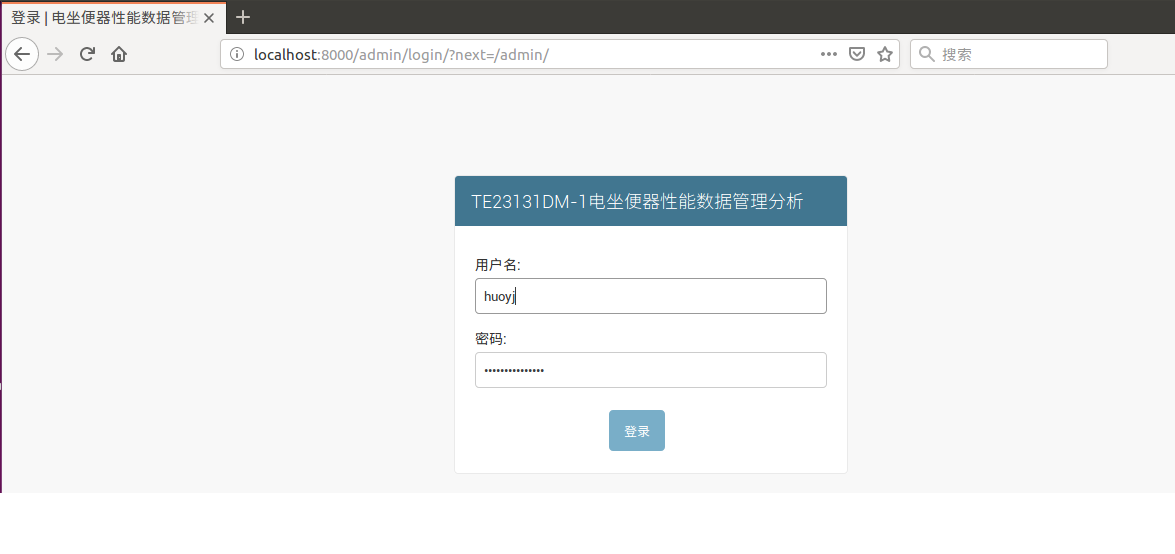Focus the 密码 password field
Viewport: 1175px width, 554px height.
[650, 370]
